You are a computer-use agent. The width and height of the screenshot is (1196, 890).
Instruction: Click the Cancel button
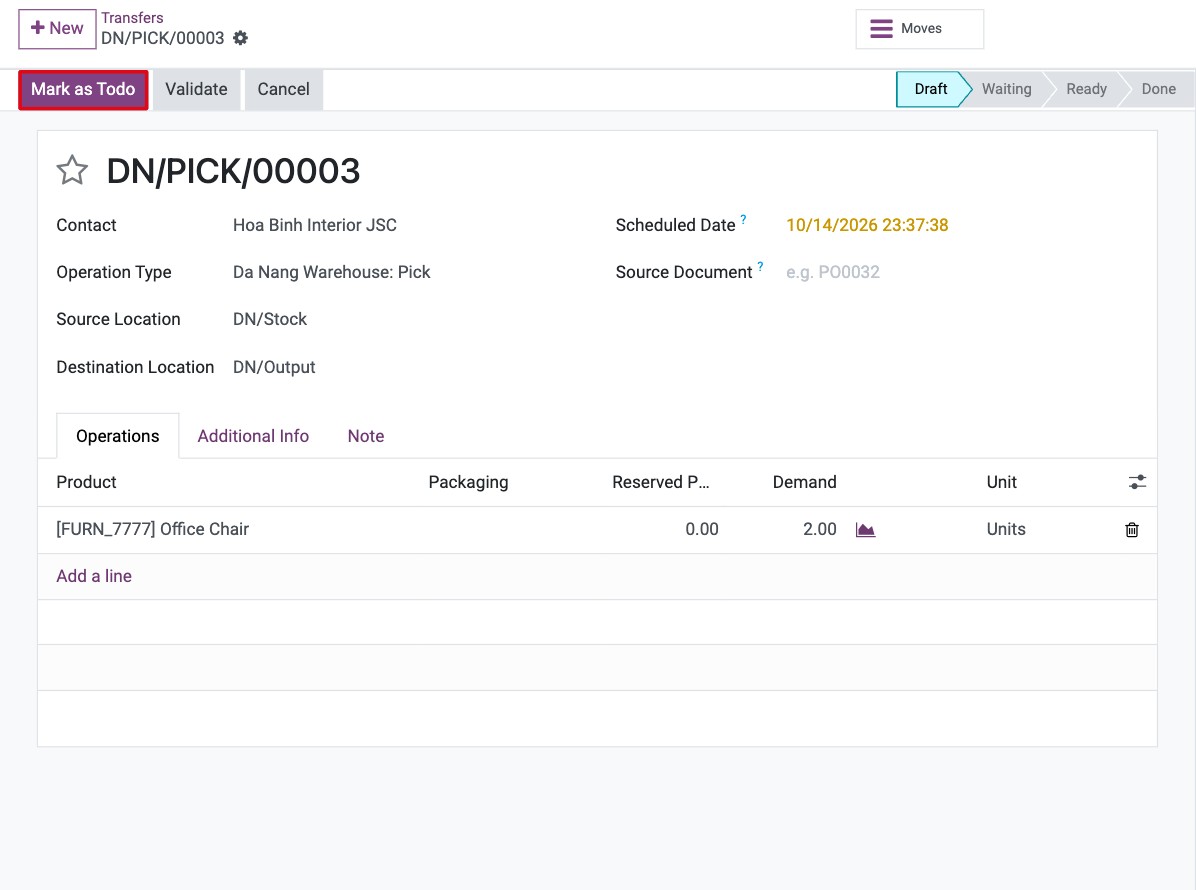(x=283, y=89)
